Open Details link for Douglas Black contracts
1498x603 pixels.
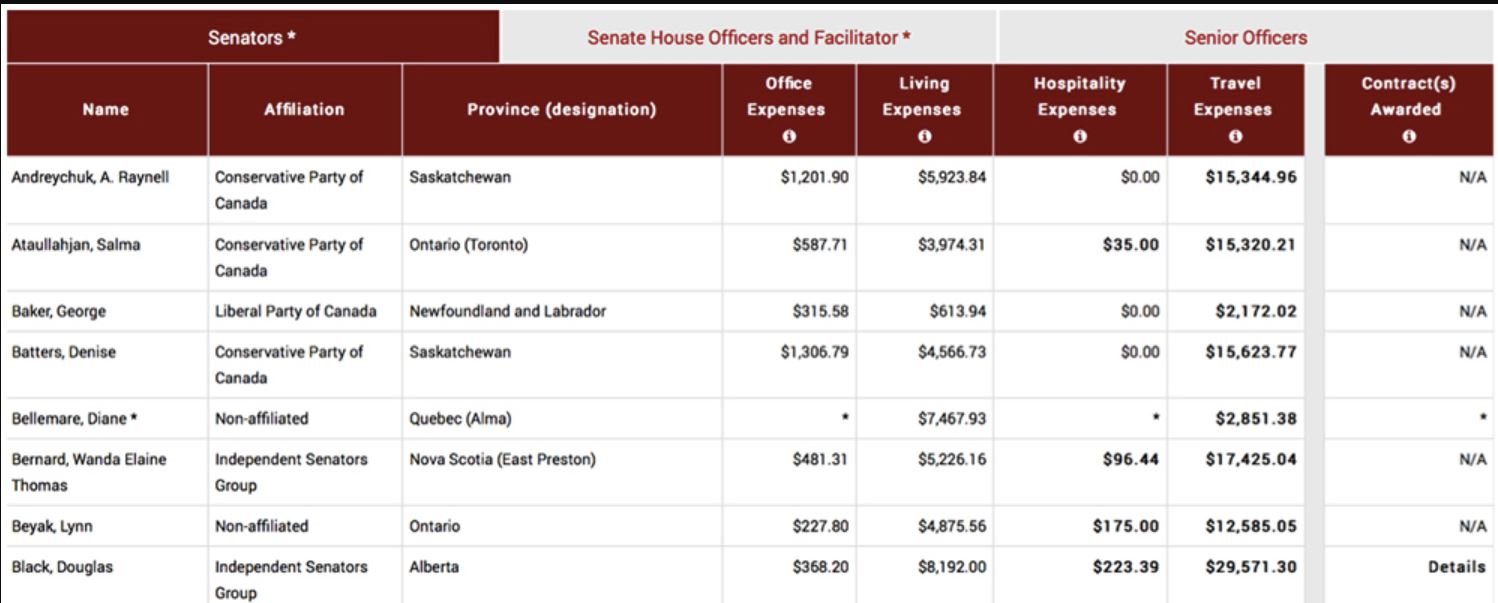coord(1457,567)
